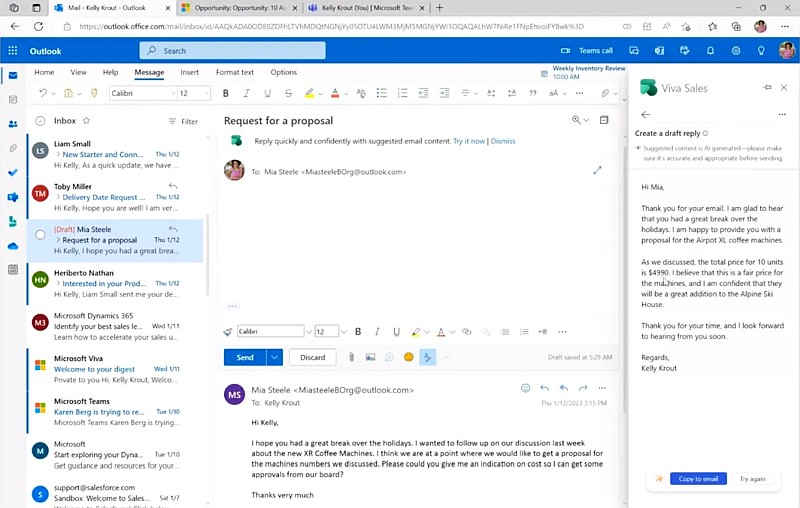
Task: Favorite the Inbox folder star
Action: pyautogui.click(x=86, y=121)
